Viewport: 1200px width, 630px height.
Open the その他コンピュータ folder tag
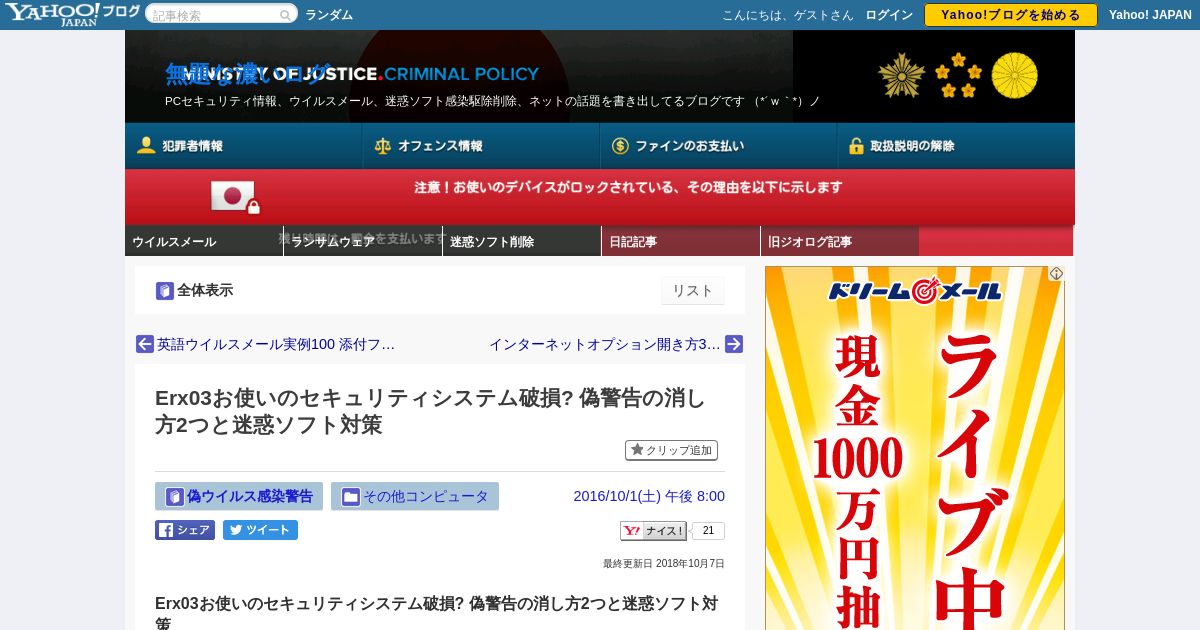point(415,496)
